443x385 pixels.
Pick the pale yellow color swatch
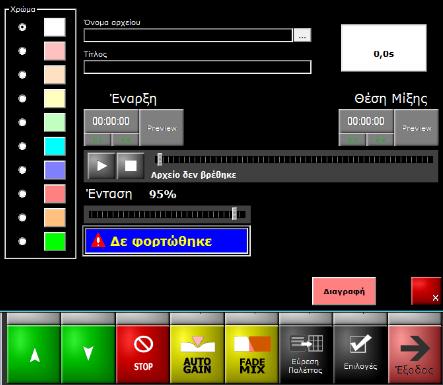click(x=55, y=99)
